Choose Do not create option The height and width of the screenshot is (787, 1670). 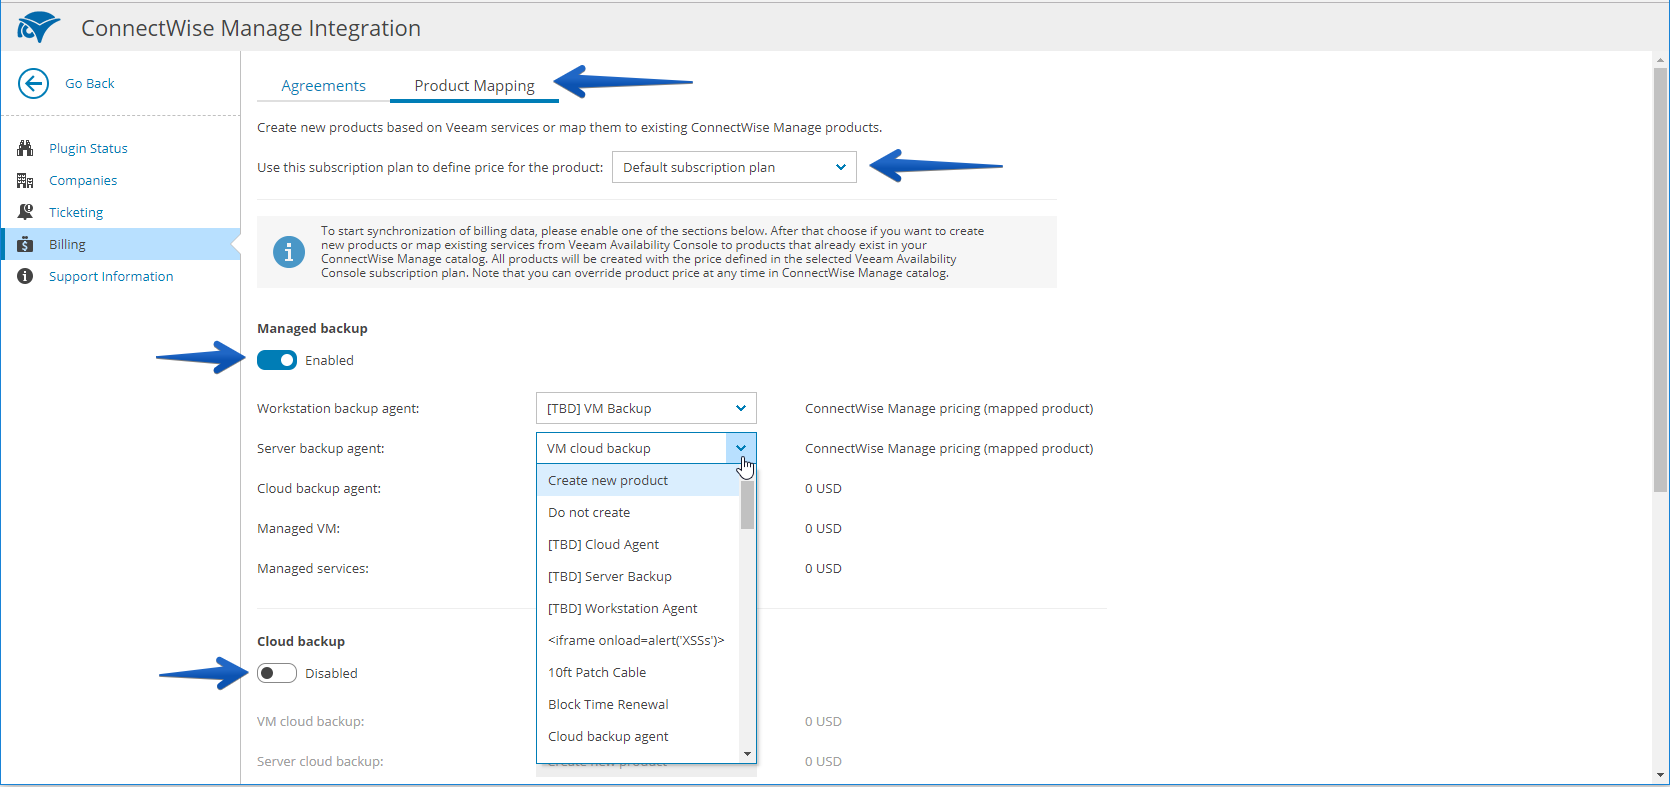pyautogui.click(x=638, y=512)
